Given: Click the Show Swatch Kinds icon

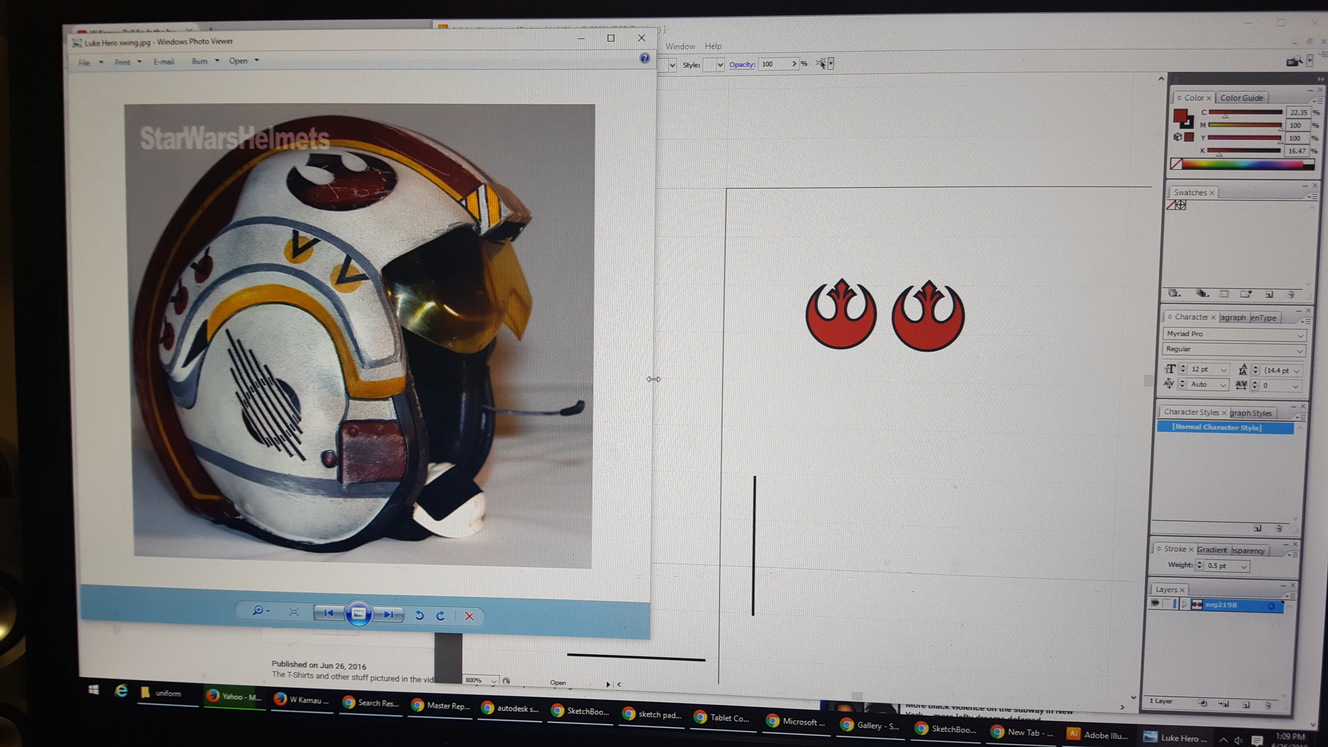Looking at the screenshot, I should 1202,294.
